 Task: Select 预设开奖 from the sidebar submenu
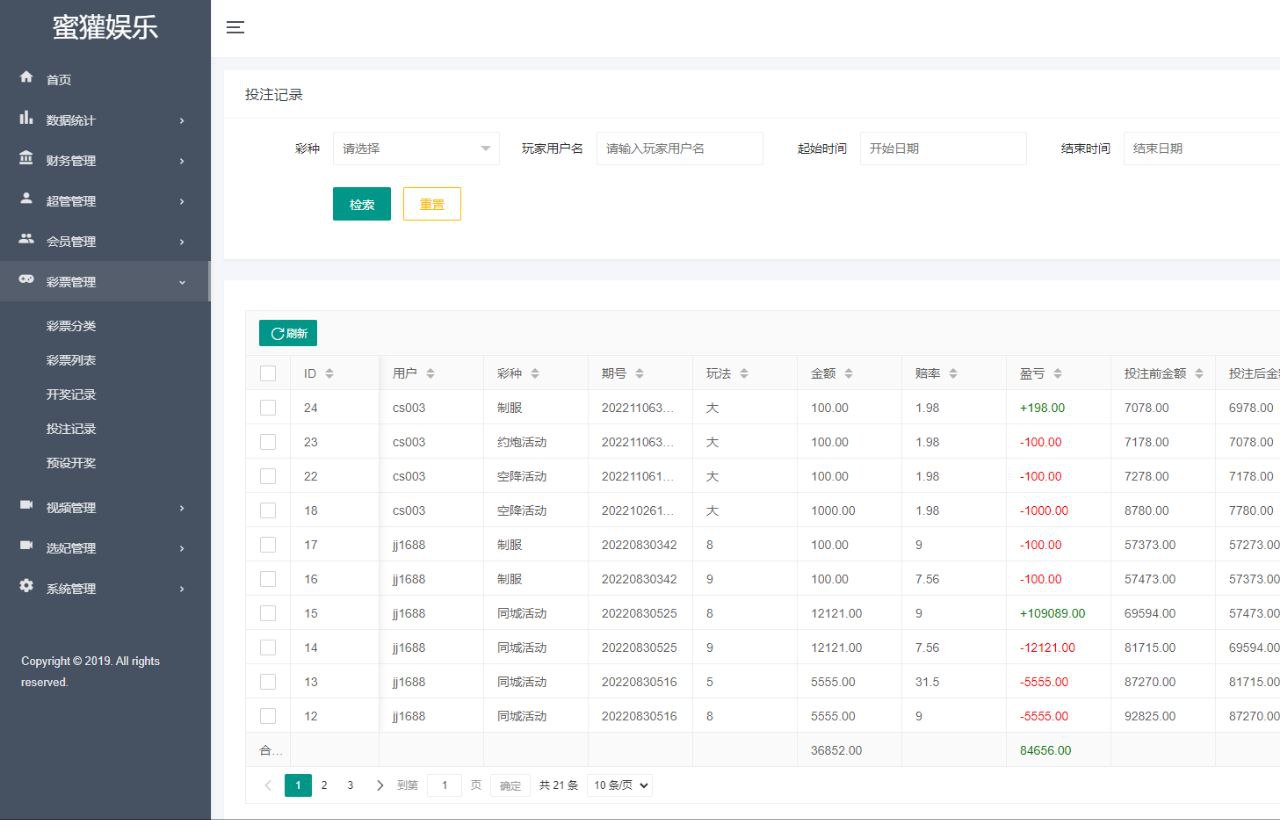click(x=71, y=463)
